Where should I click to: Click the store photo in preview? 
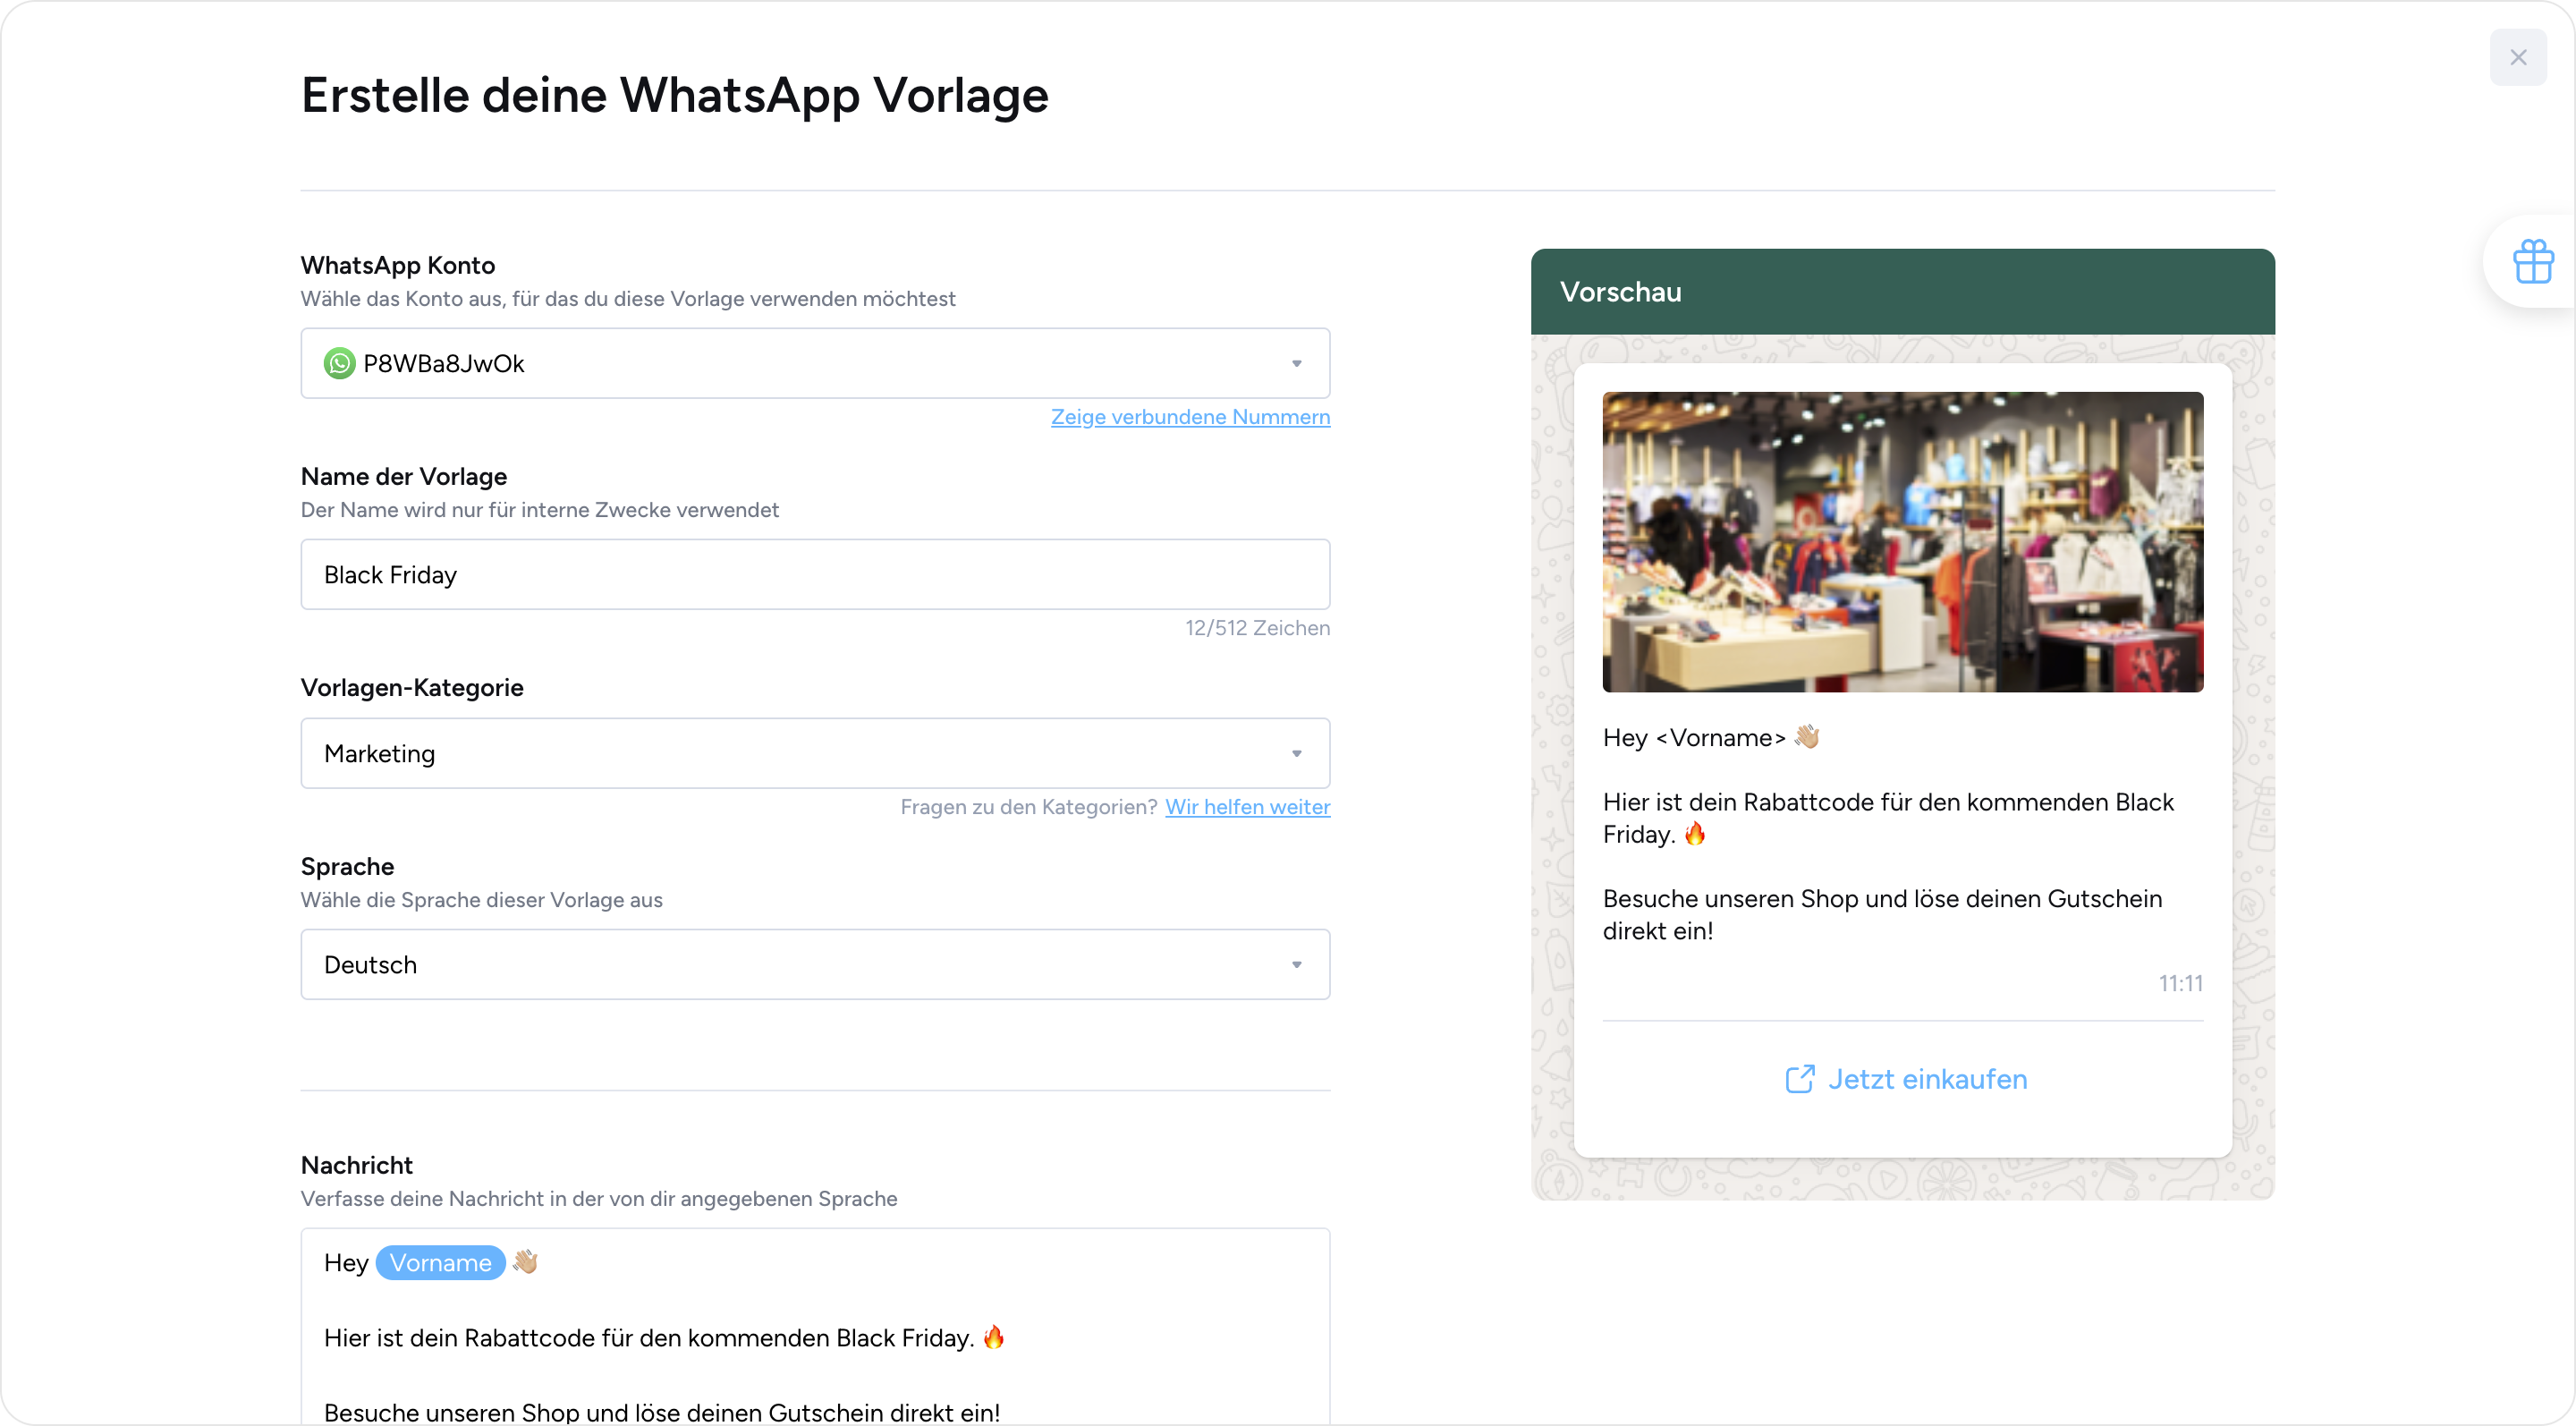coord(1902,542)
